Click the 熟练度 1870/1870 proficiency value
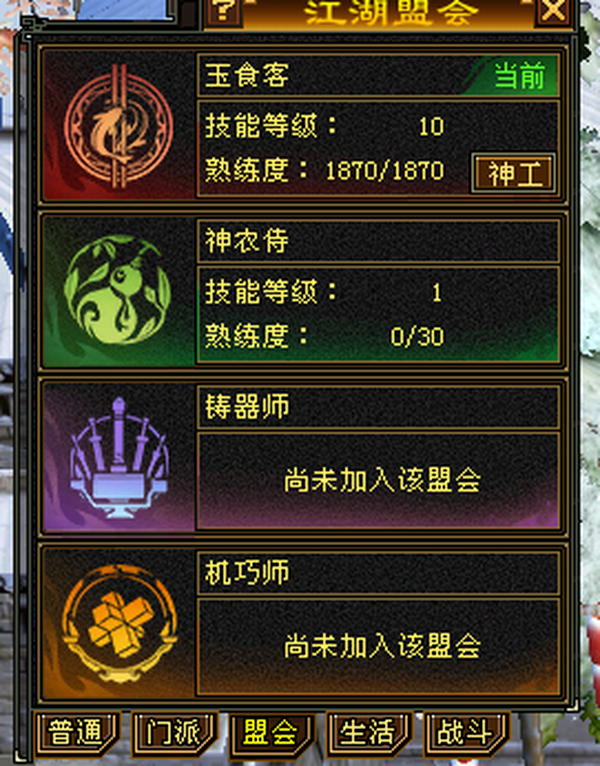Image resolution: width=600 pixels, height=766 pixels. pyautogui.click(x=385, y=170)
